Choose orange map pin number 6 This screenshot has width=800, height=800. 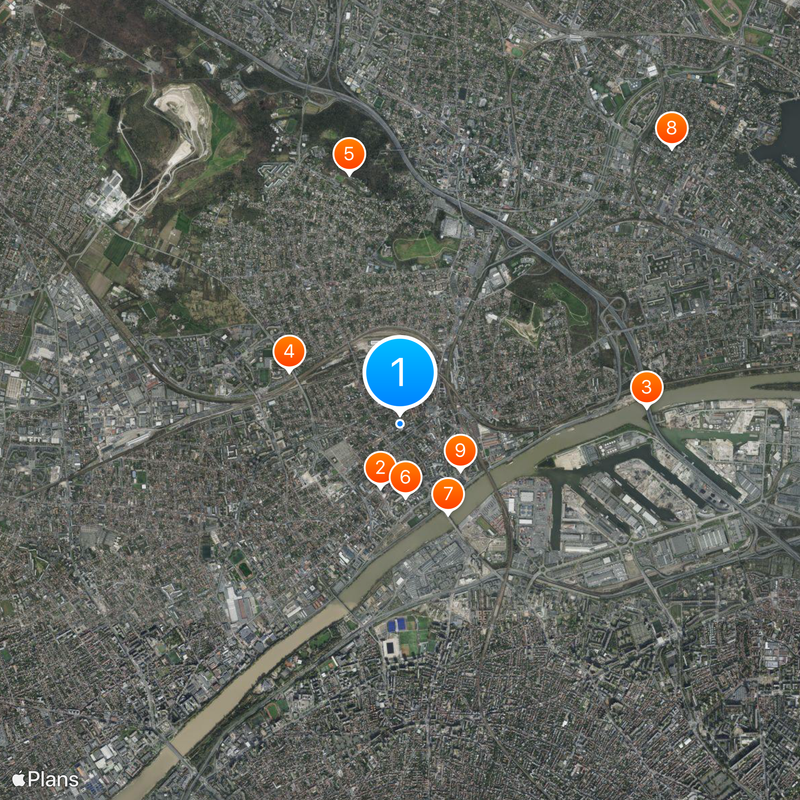(406, 478)
